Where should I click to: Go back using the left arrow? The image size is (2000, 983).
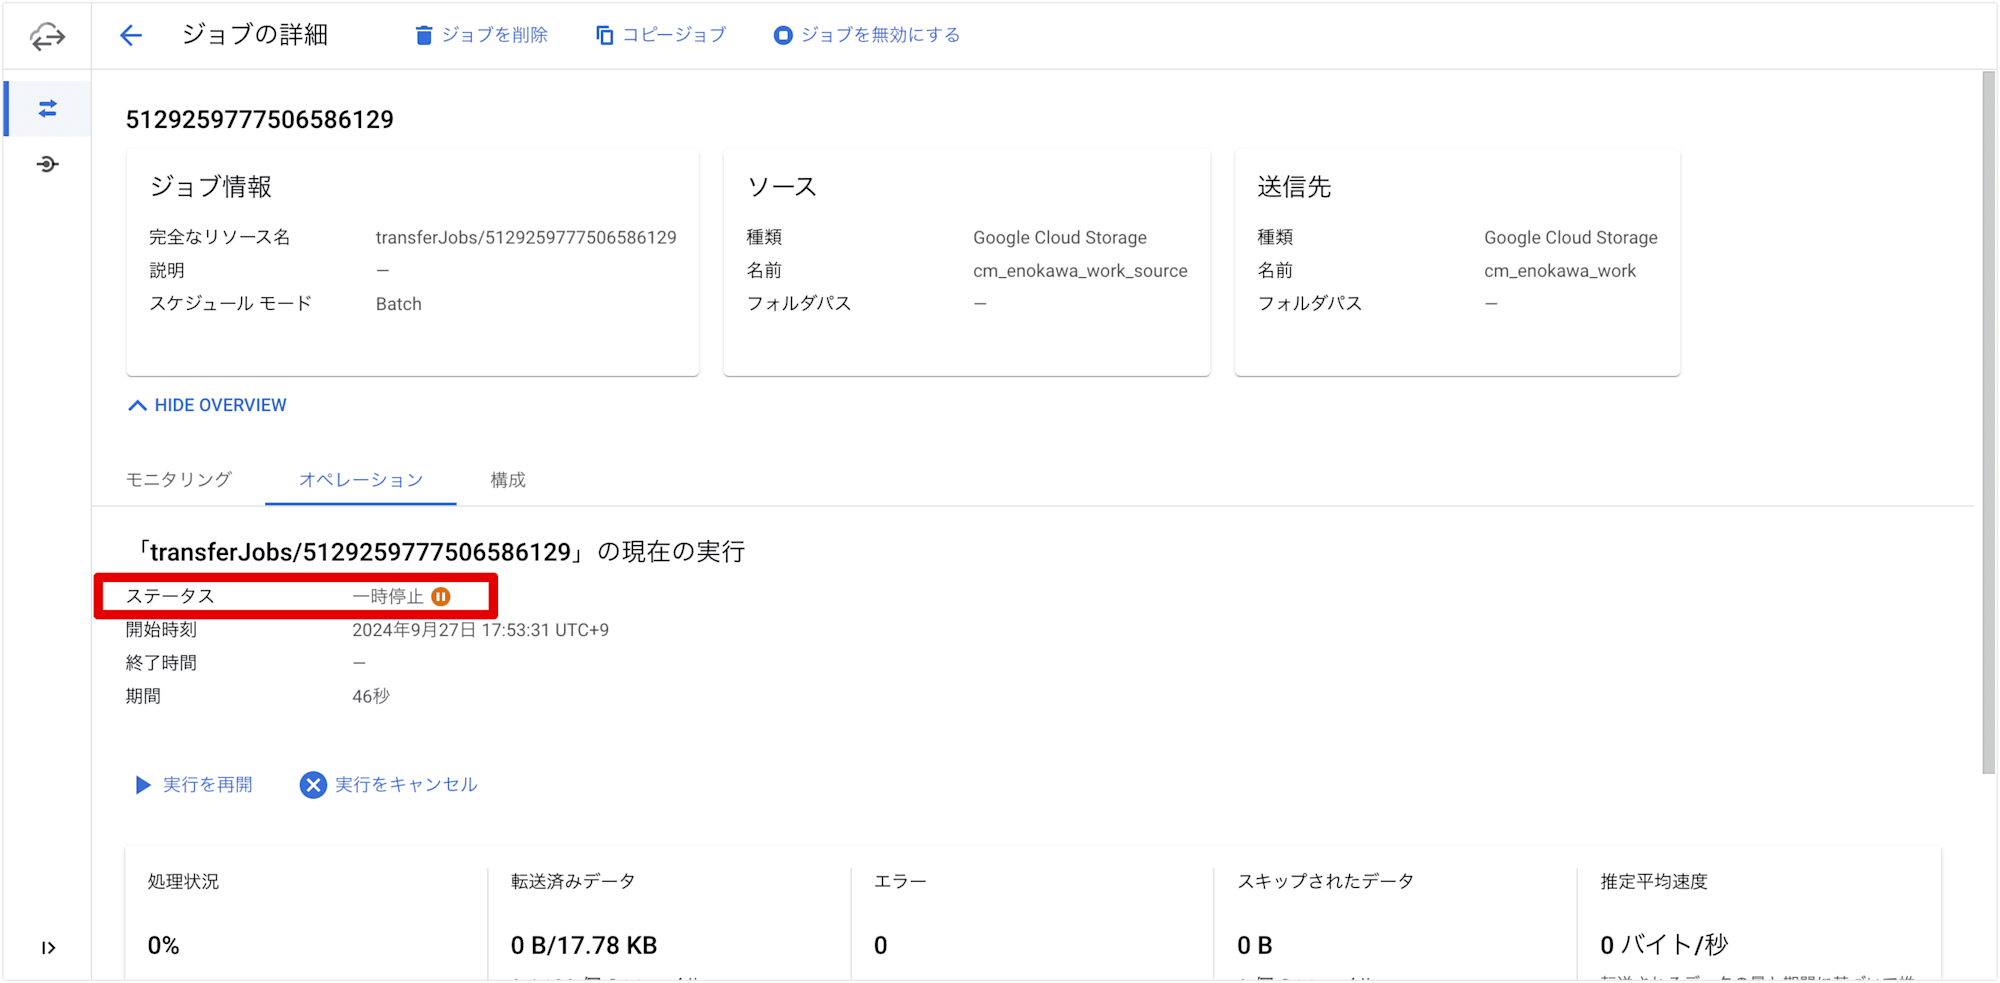131,36
